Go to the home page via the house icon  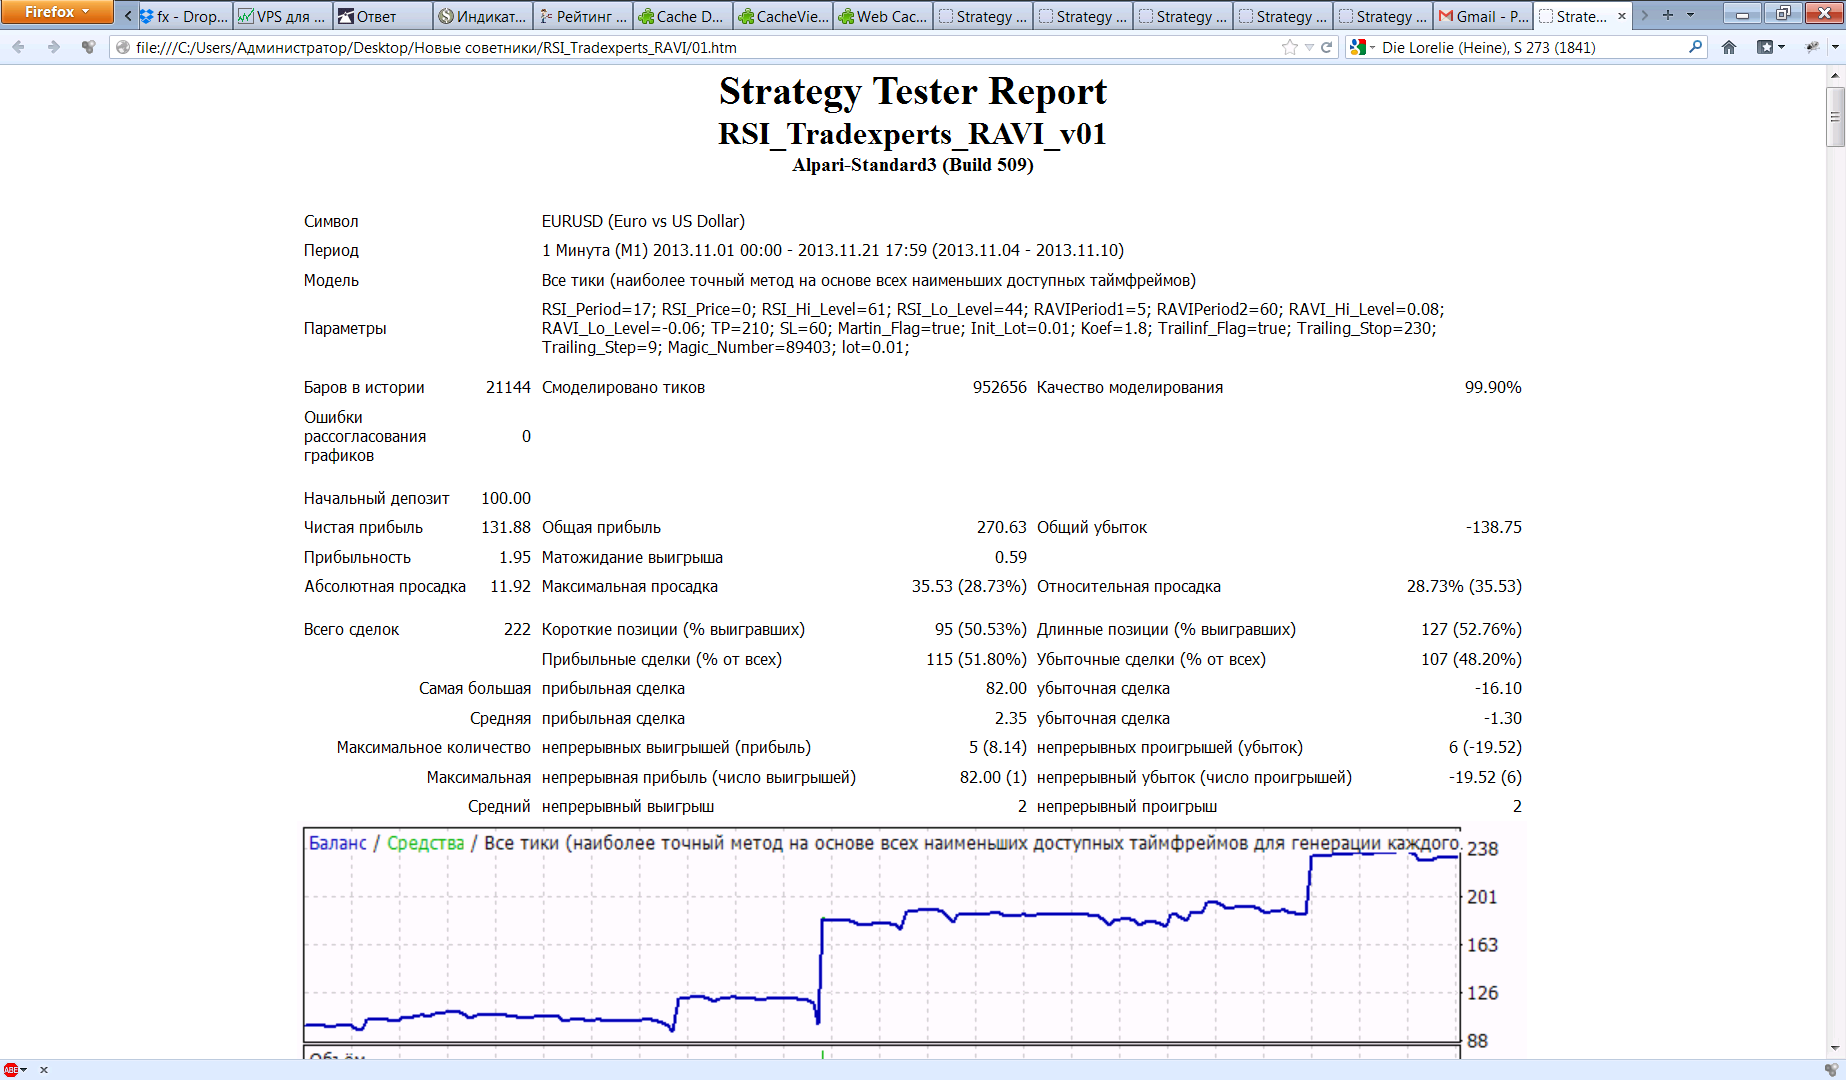tap(1729, 47)
